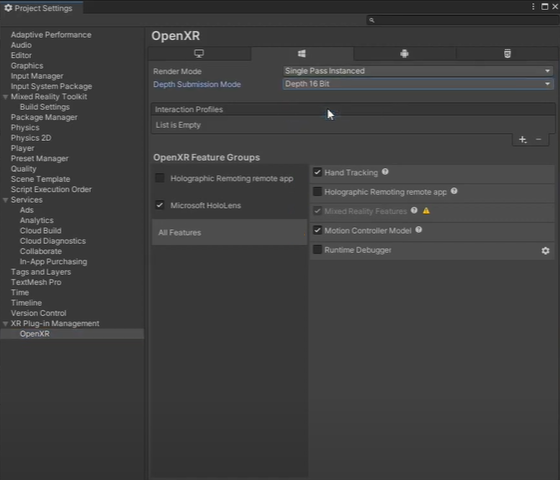Open Scene Template settings
The height and width of the screenshot is (480, 560).
(40, 179)
